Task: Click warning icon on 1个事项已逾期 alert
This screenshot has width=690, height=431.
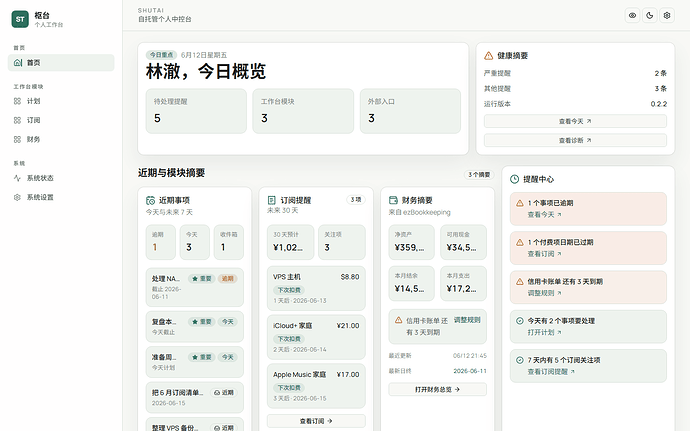Action: point(520,203)
